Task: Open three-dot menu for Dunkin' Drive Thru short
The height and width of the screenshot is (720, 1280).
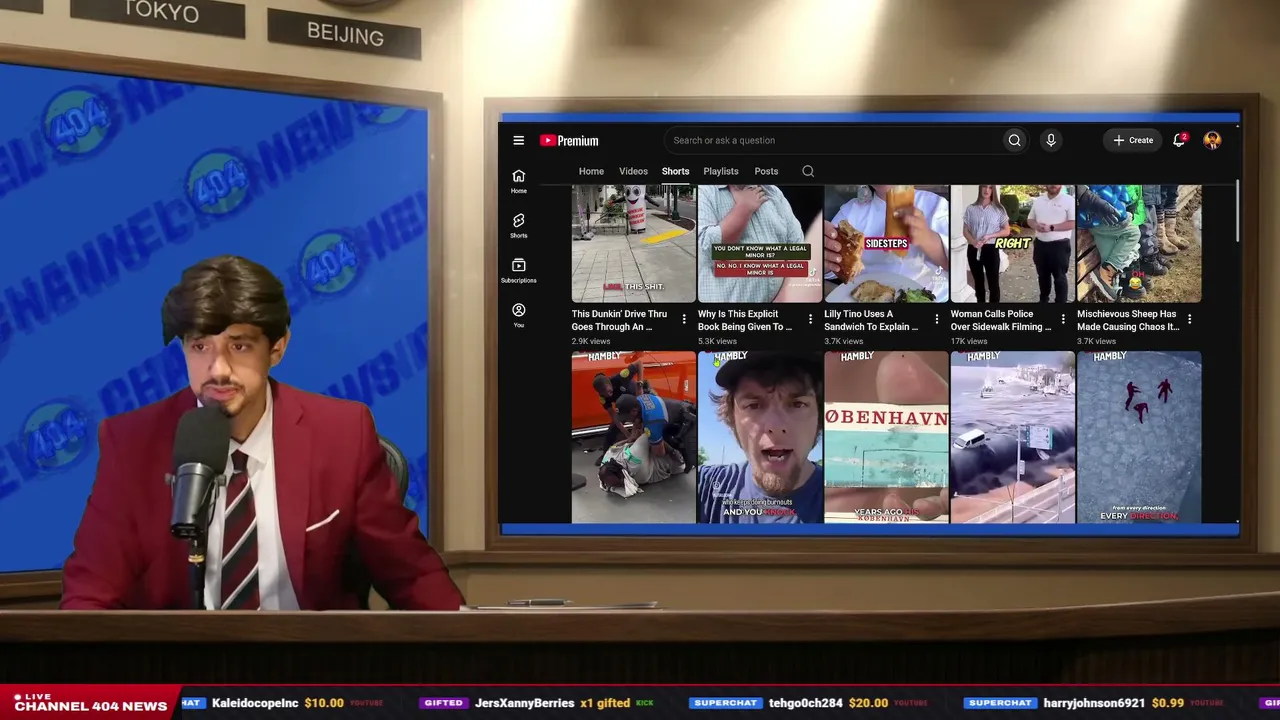Action: pos(684,319)
